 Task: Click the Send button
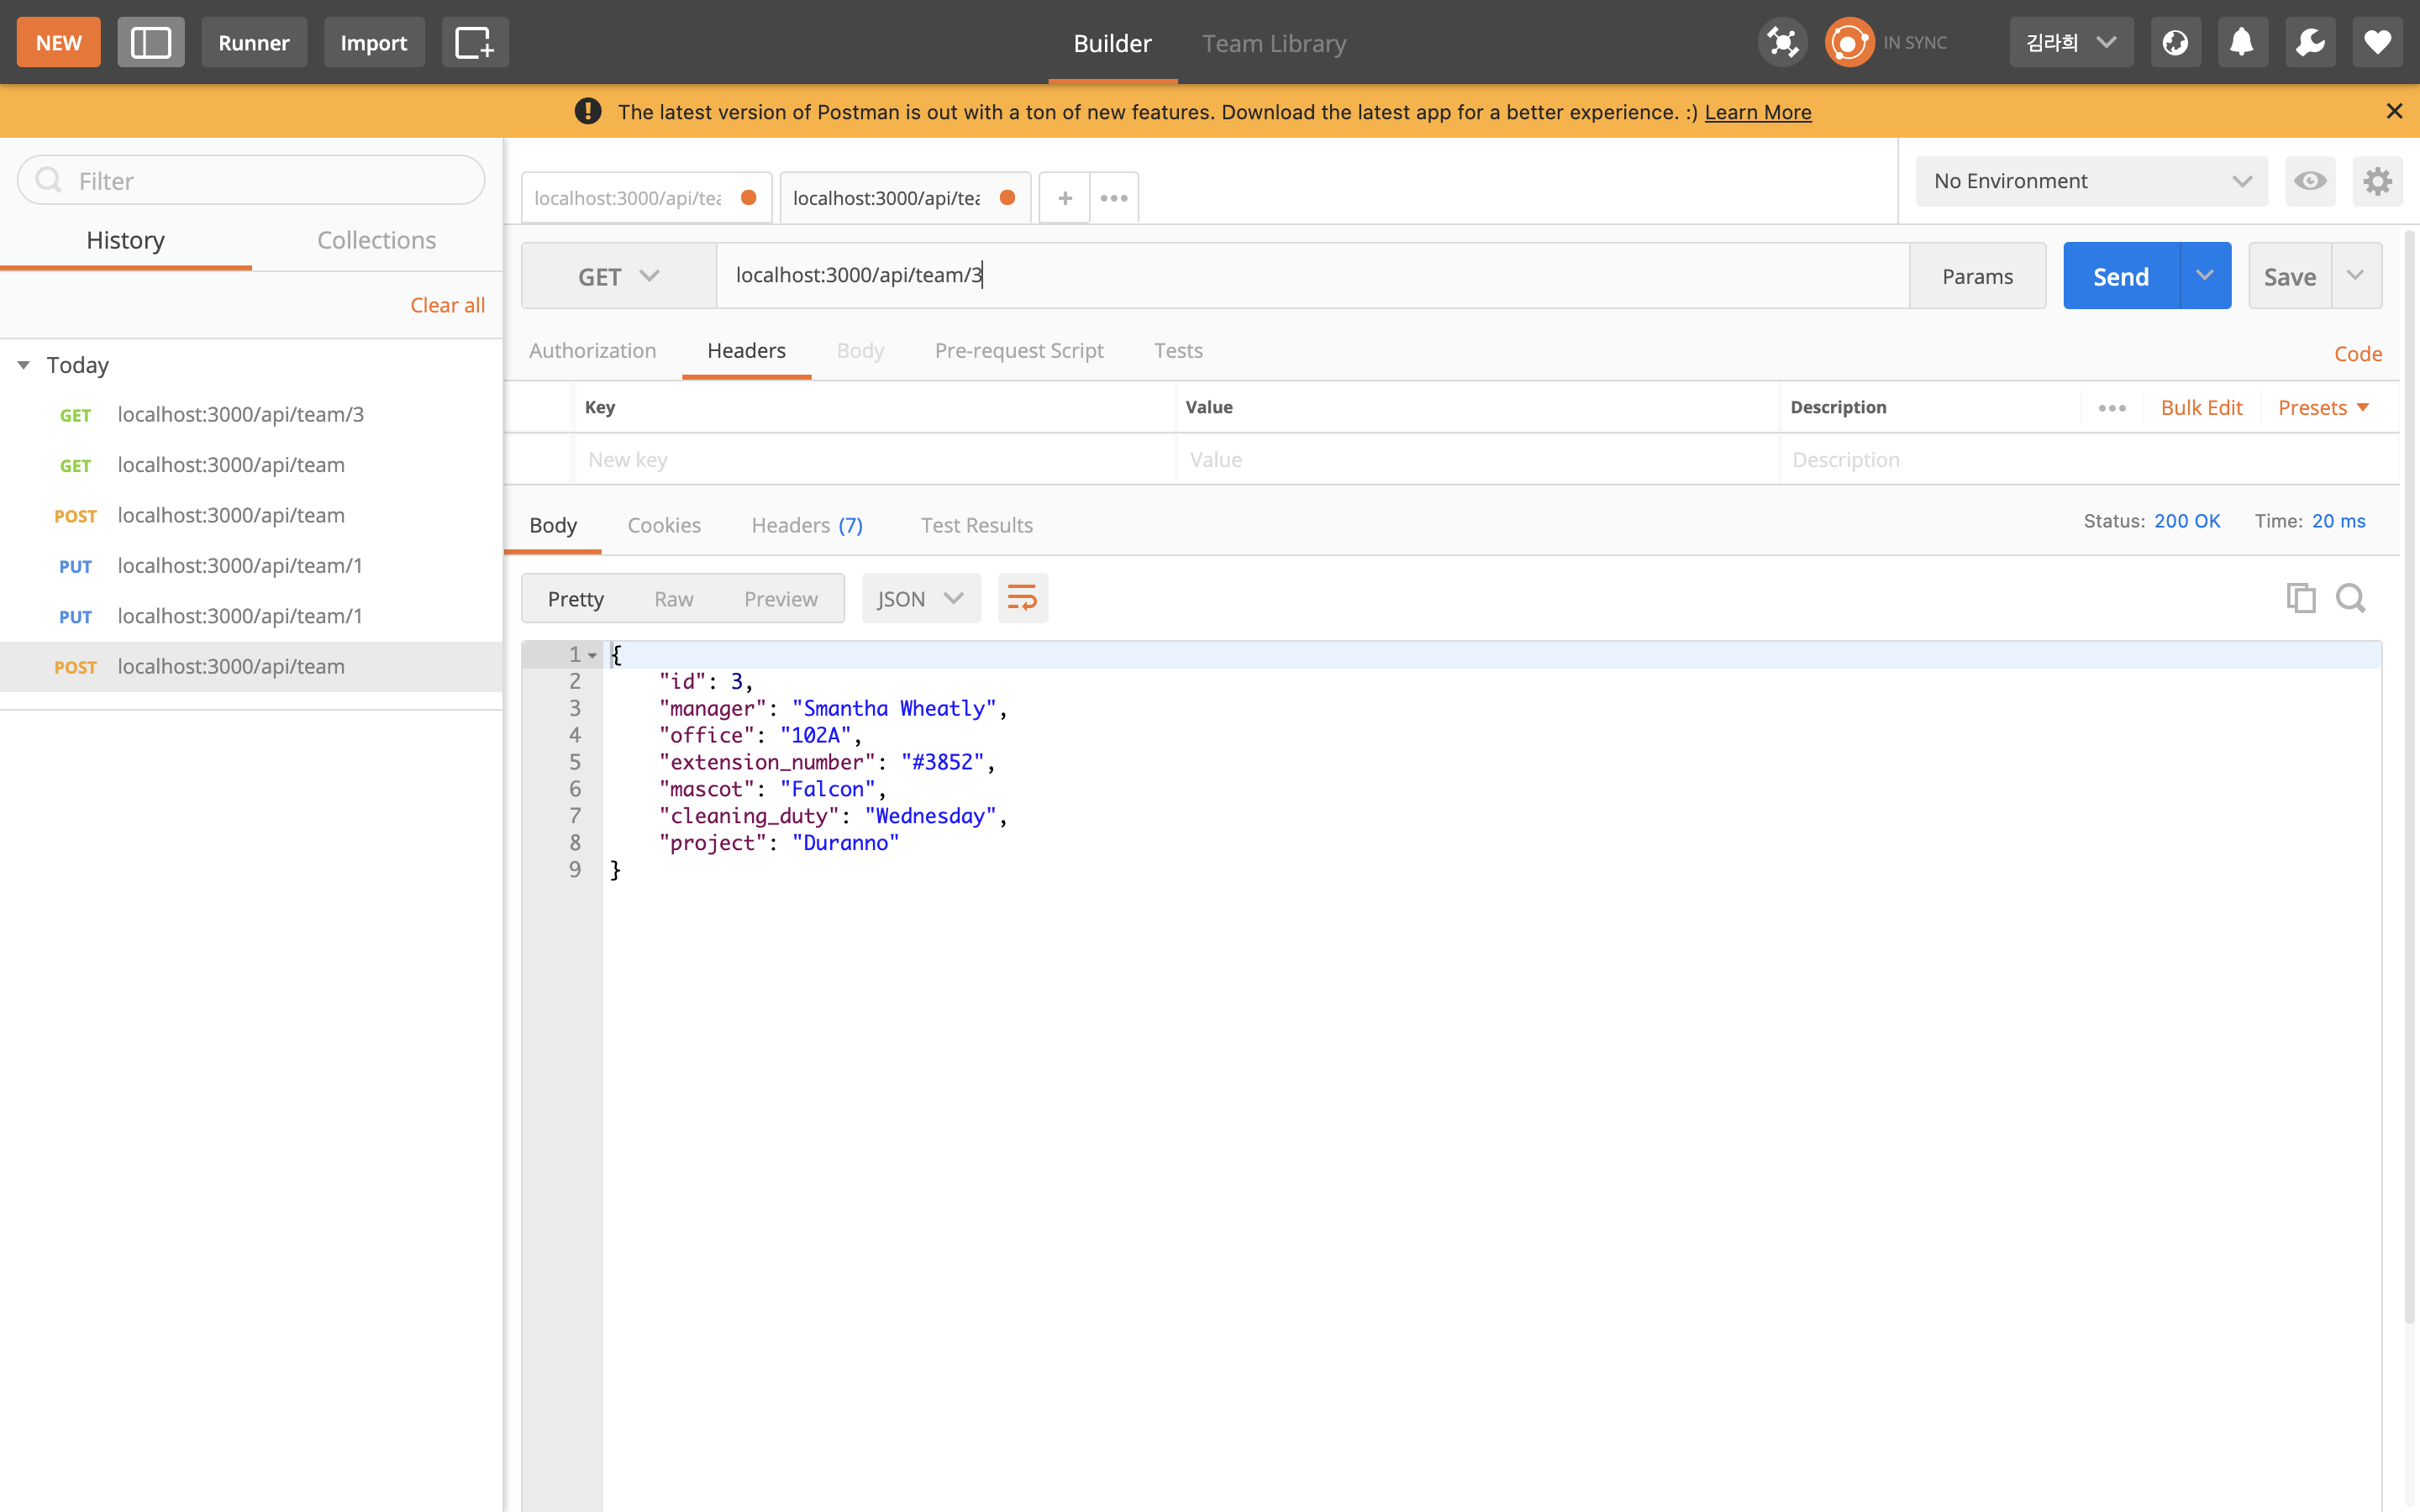(x=2120, y=276)
